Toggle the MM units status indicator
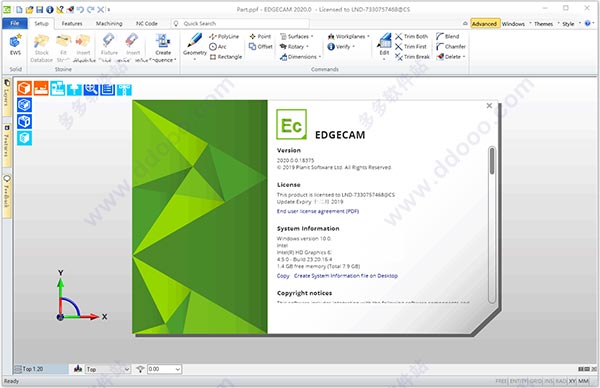The height and width of the screenshot is (388, 600). tap(584, 381)
